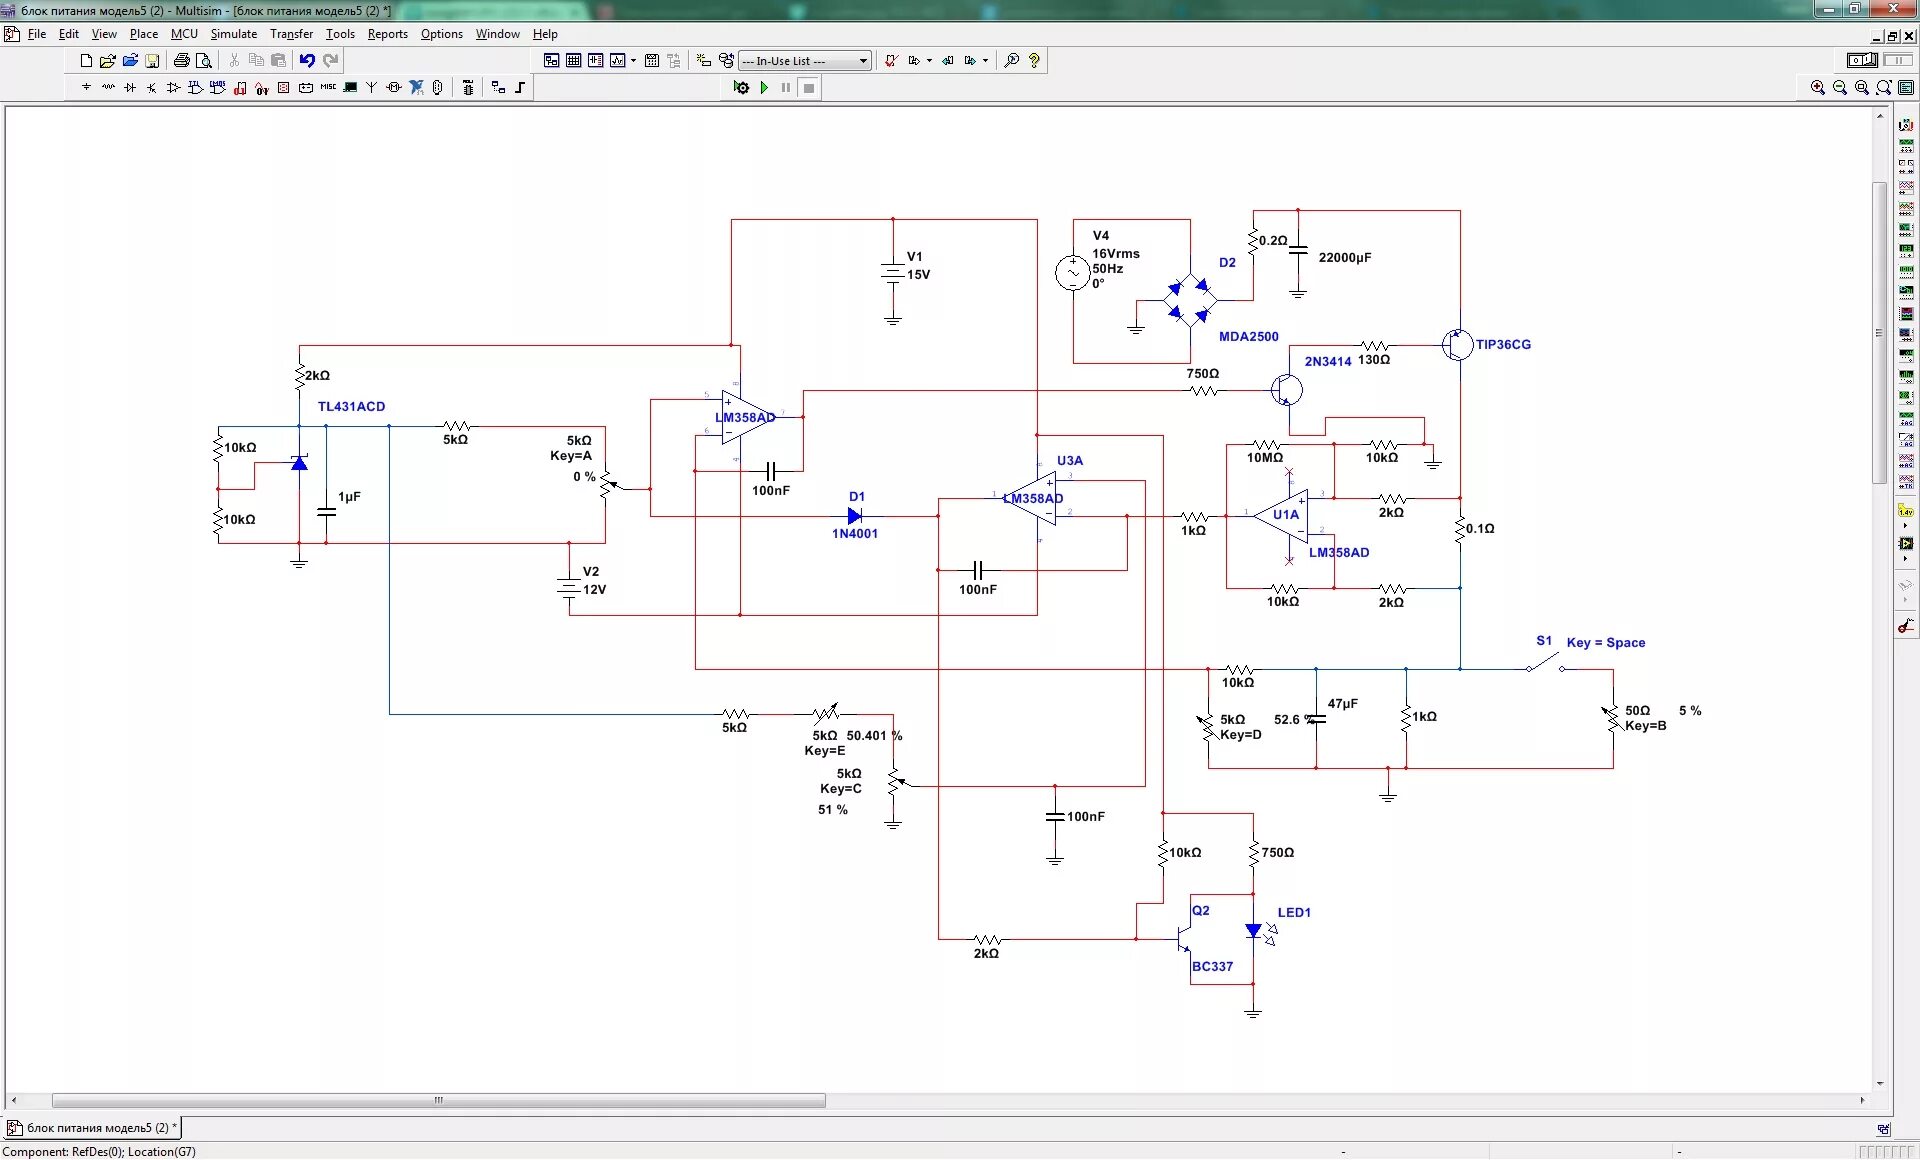Screen dimensions: 1920x1160
Task: Expand the Grapher icon dropdown arrow
Action: pos(633,61)
